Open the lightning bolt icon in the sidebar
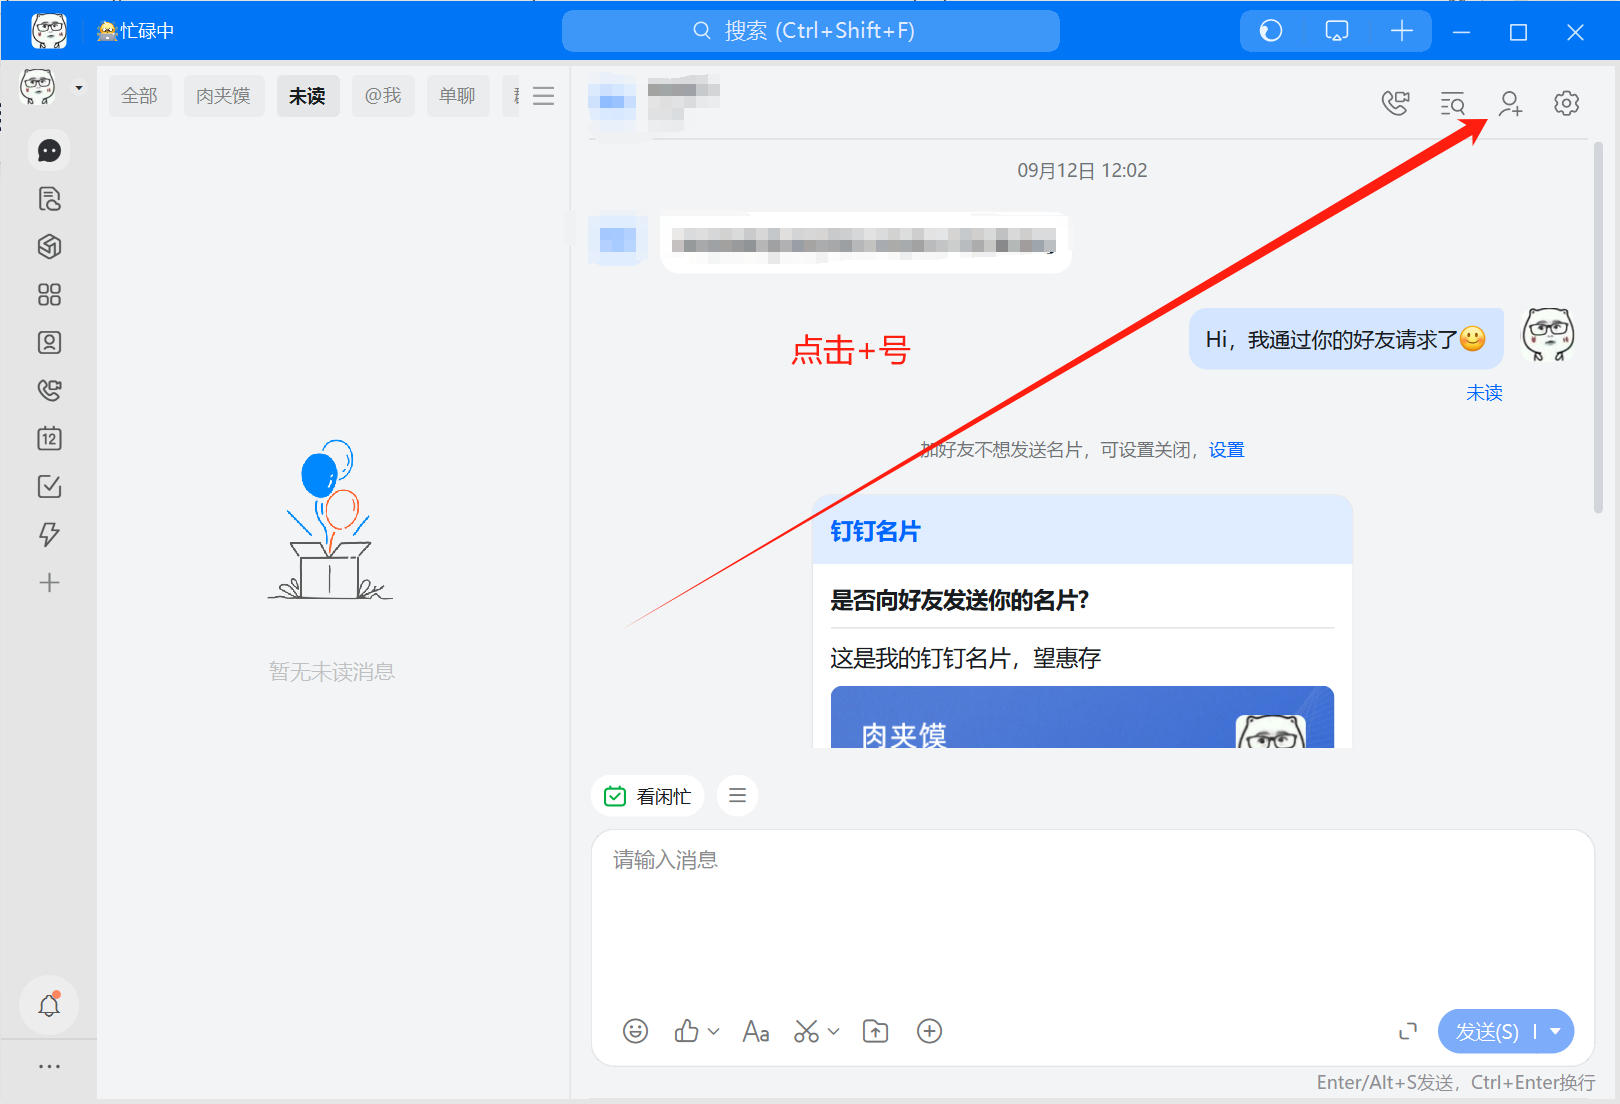The height and width of the screenshot is (1104, 1620). point(49,534)
